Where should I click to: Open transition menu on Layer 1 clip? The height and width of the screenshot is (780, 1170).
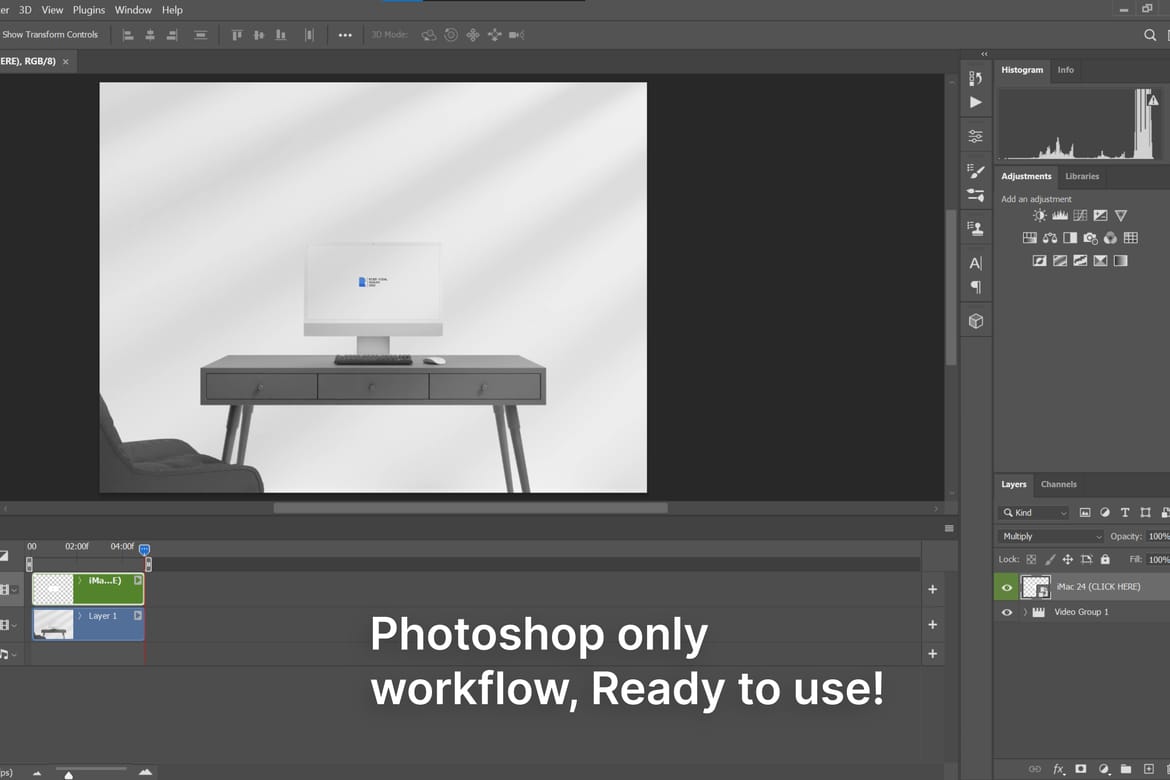pyautogui.click(x=137, y=616)
